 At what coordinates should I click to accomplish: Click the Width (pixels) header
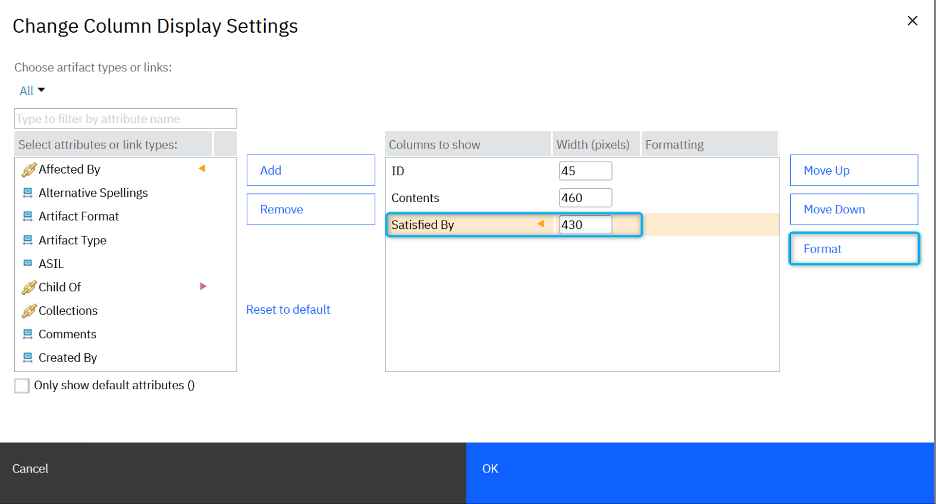pyautogui.click(x=596, y=145)
